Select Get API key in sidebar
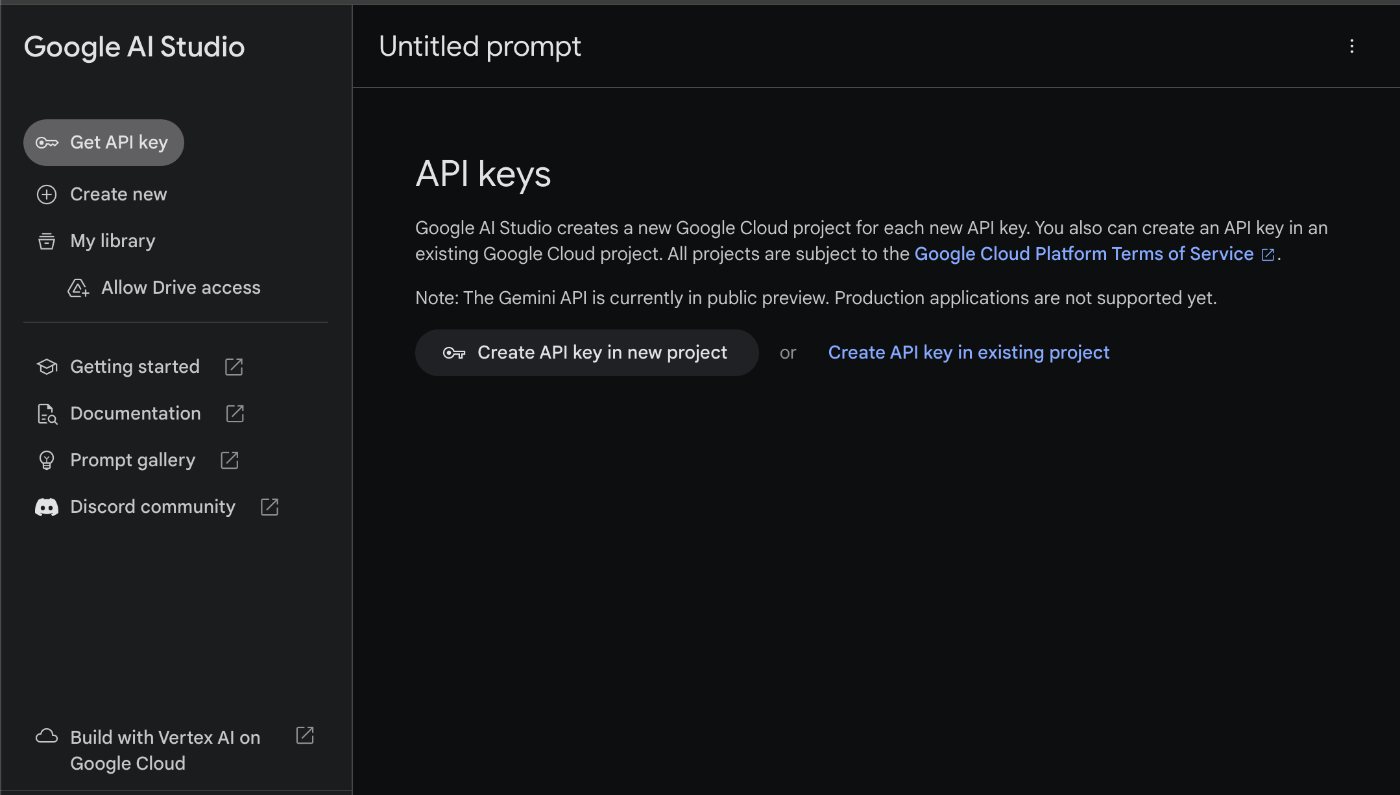This screenshot has height=795, width=1400. 119,143
